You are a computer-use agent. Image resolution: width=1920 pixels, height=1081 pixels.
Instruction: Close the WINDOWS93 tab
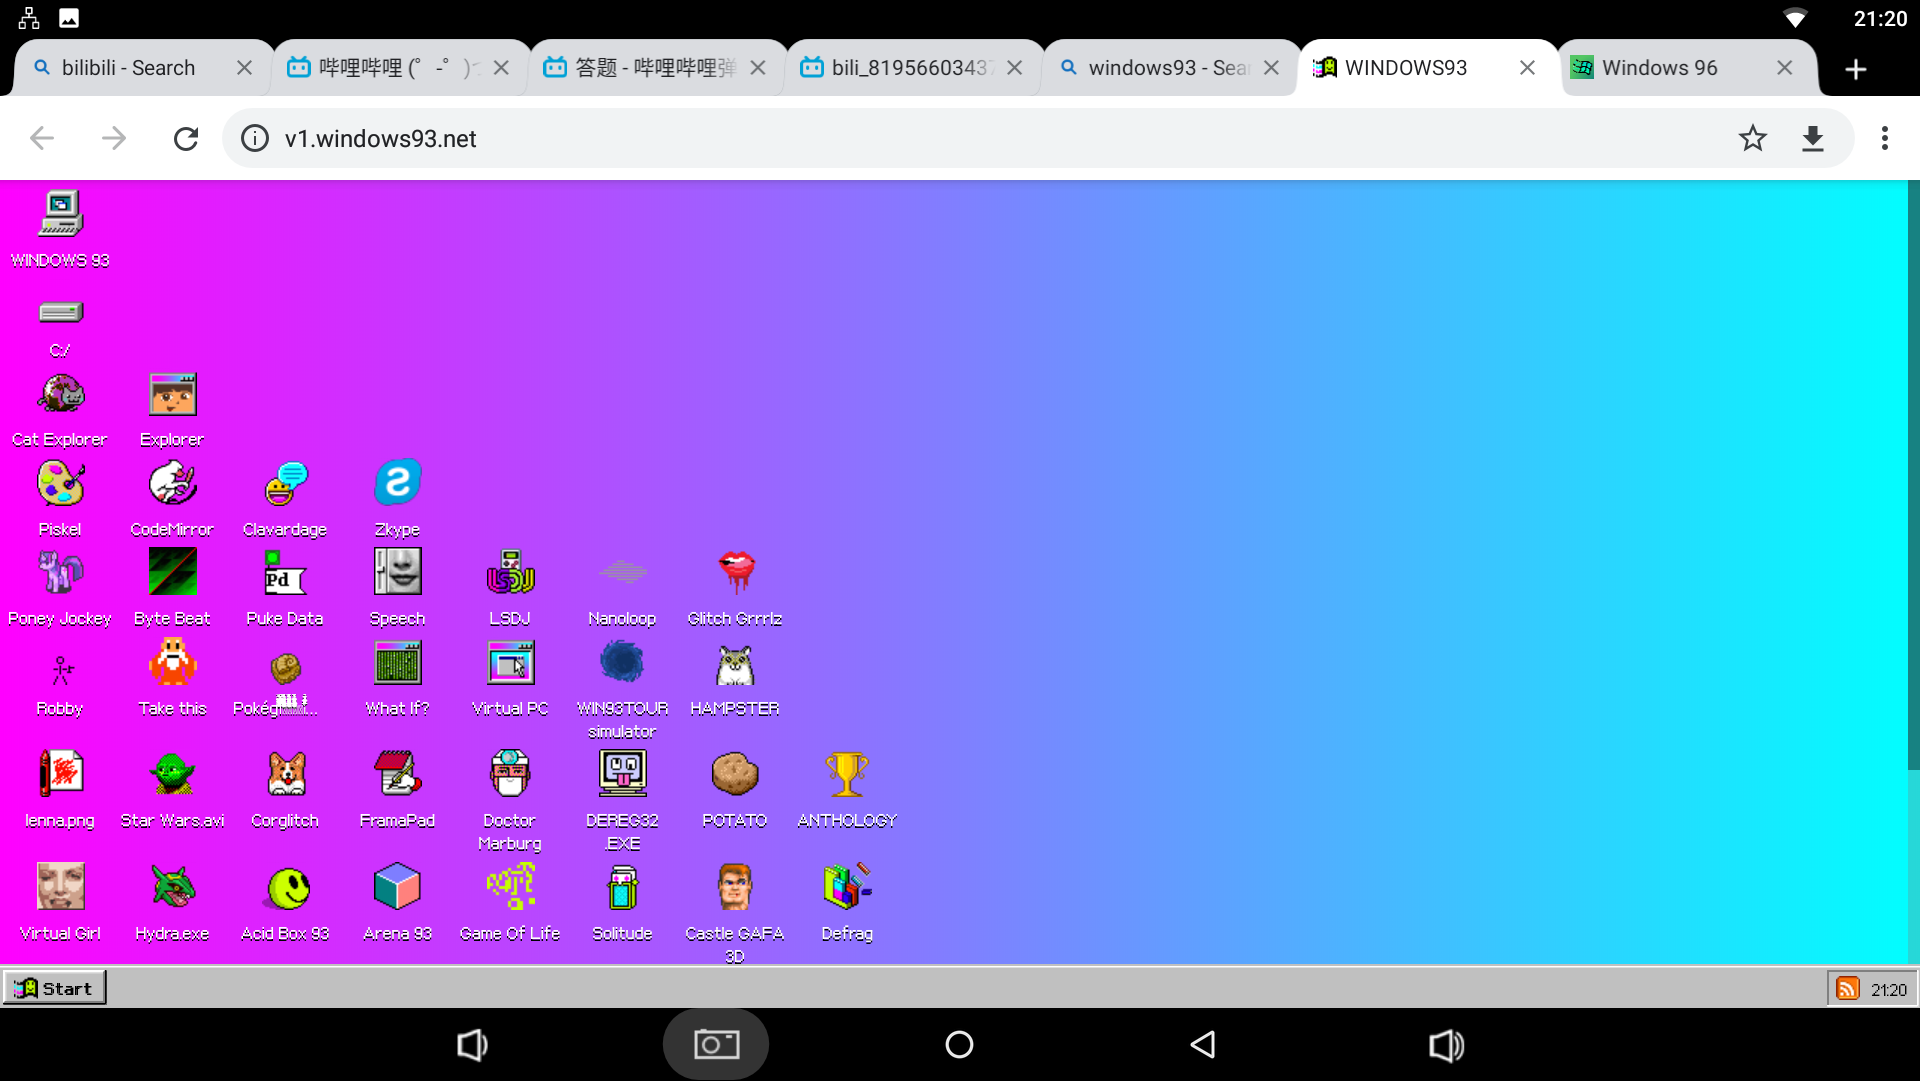point(1527,68)
